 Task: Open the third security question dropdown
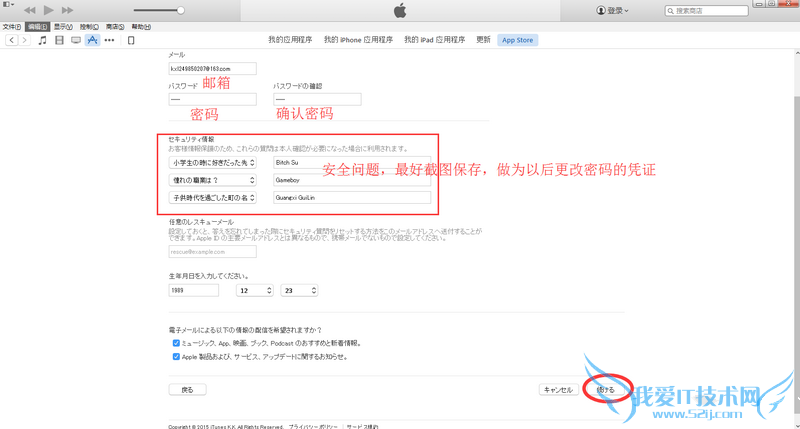tap(212, 197)
